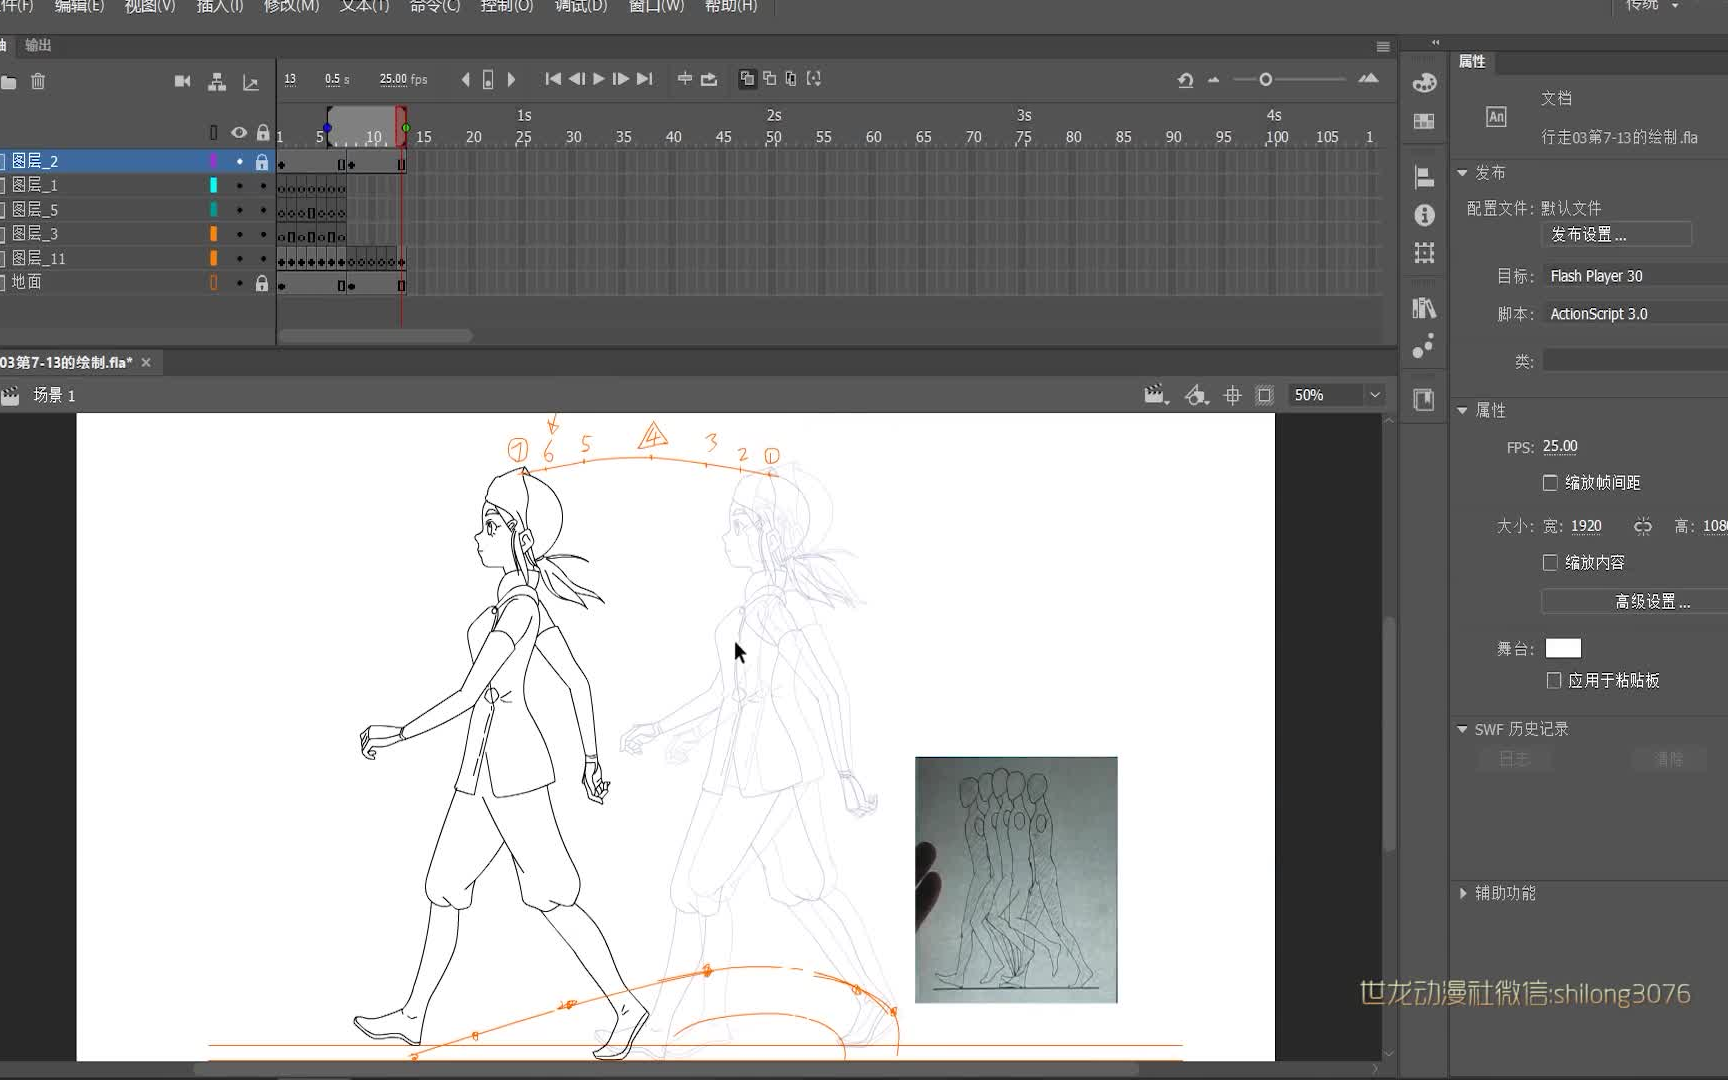This screenshot has width=1728, height=1080.
Task: Center the frame in timeline
Action: [684, 78]
